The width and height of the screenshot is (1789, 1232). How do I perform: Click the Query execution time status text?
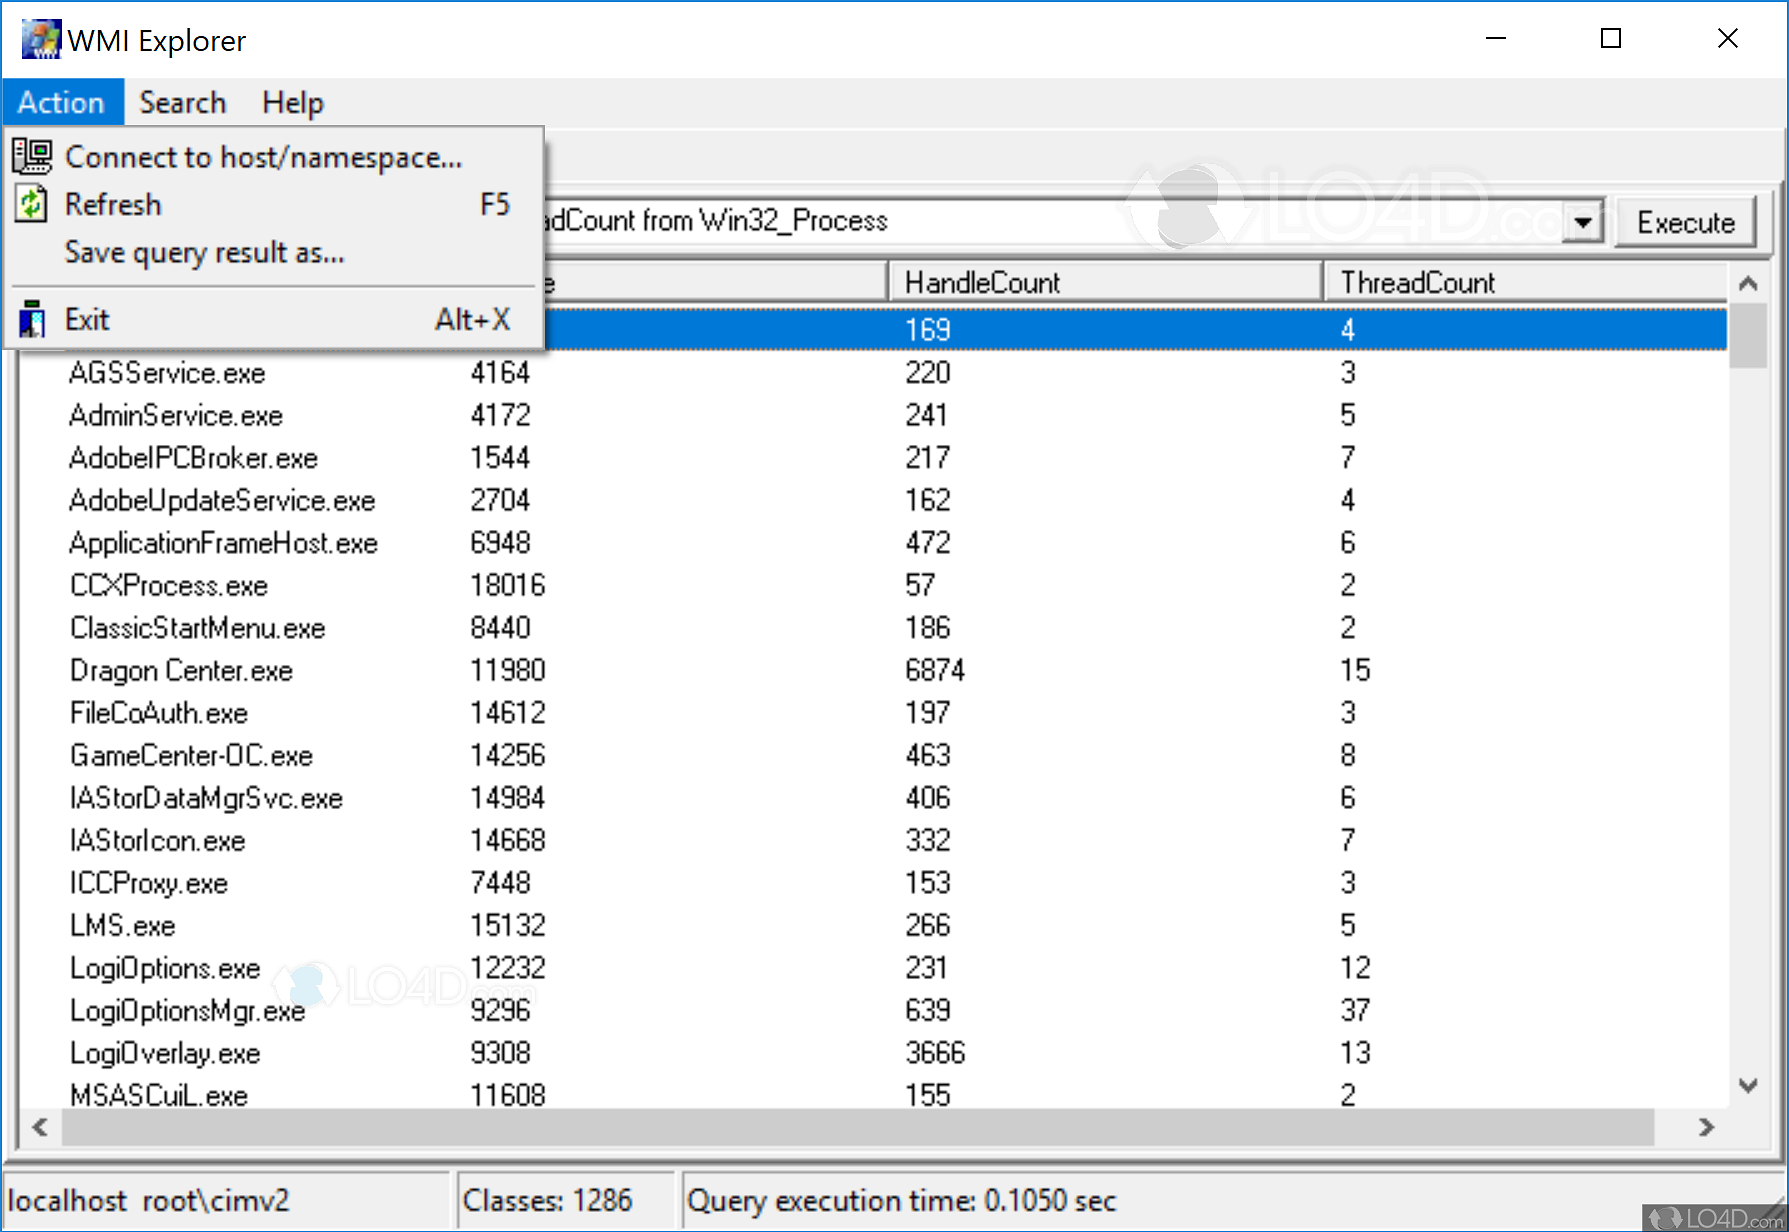pos(901,1200)
